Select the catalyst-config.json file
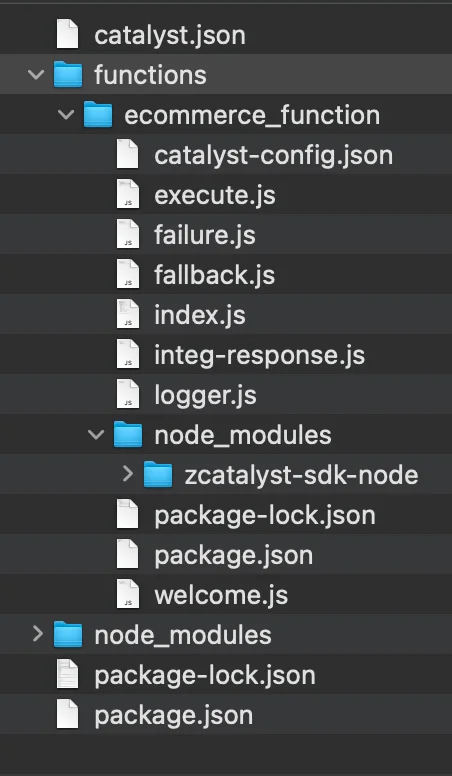452x776 pixels. [226, 154]
